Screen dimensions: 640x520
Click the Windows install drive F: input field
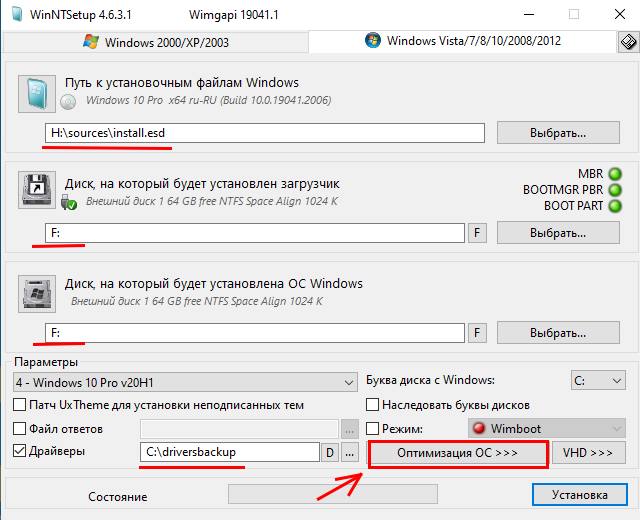255,333
